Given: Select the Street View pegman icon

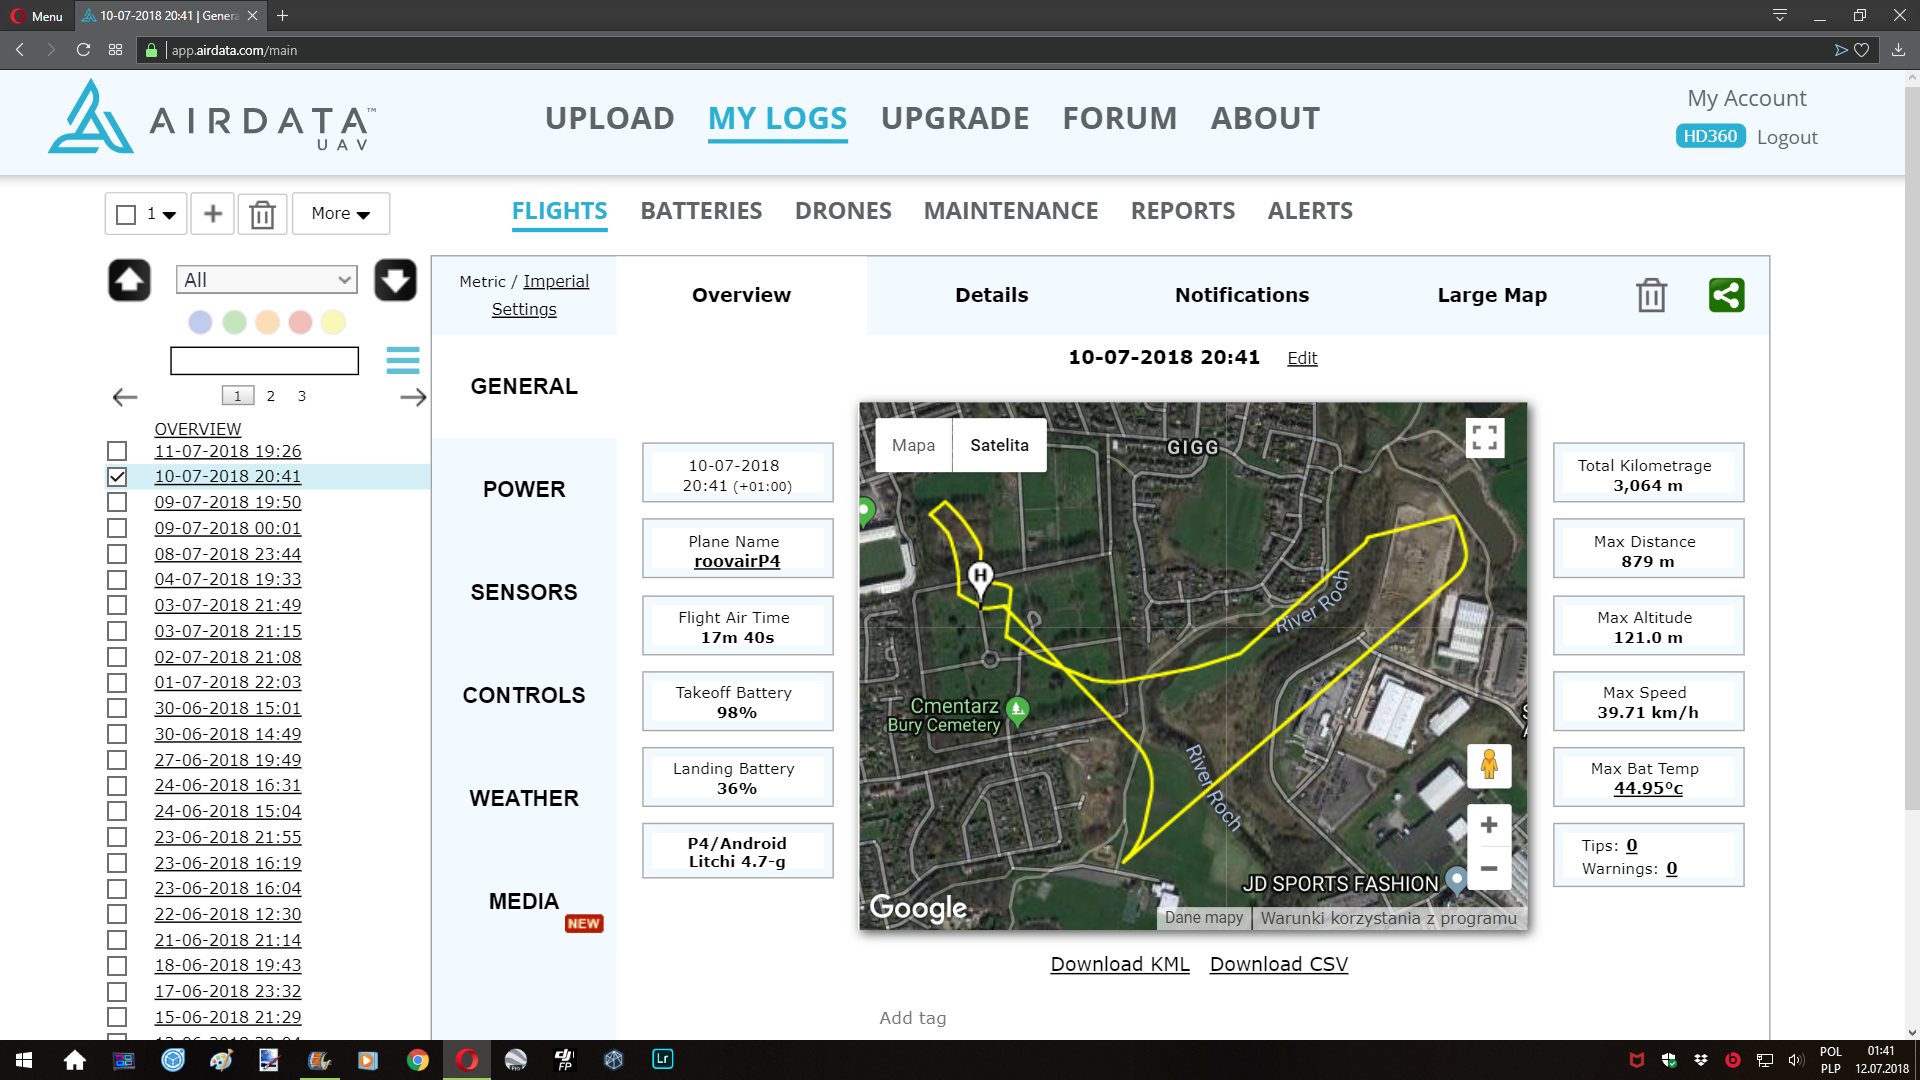Looking at the screenshot, I should point(1489,765).
